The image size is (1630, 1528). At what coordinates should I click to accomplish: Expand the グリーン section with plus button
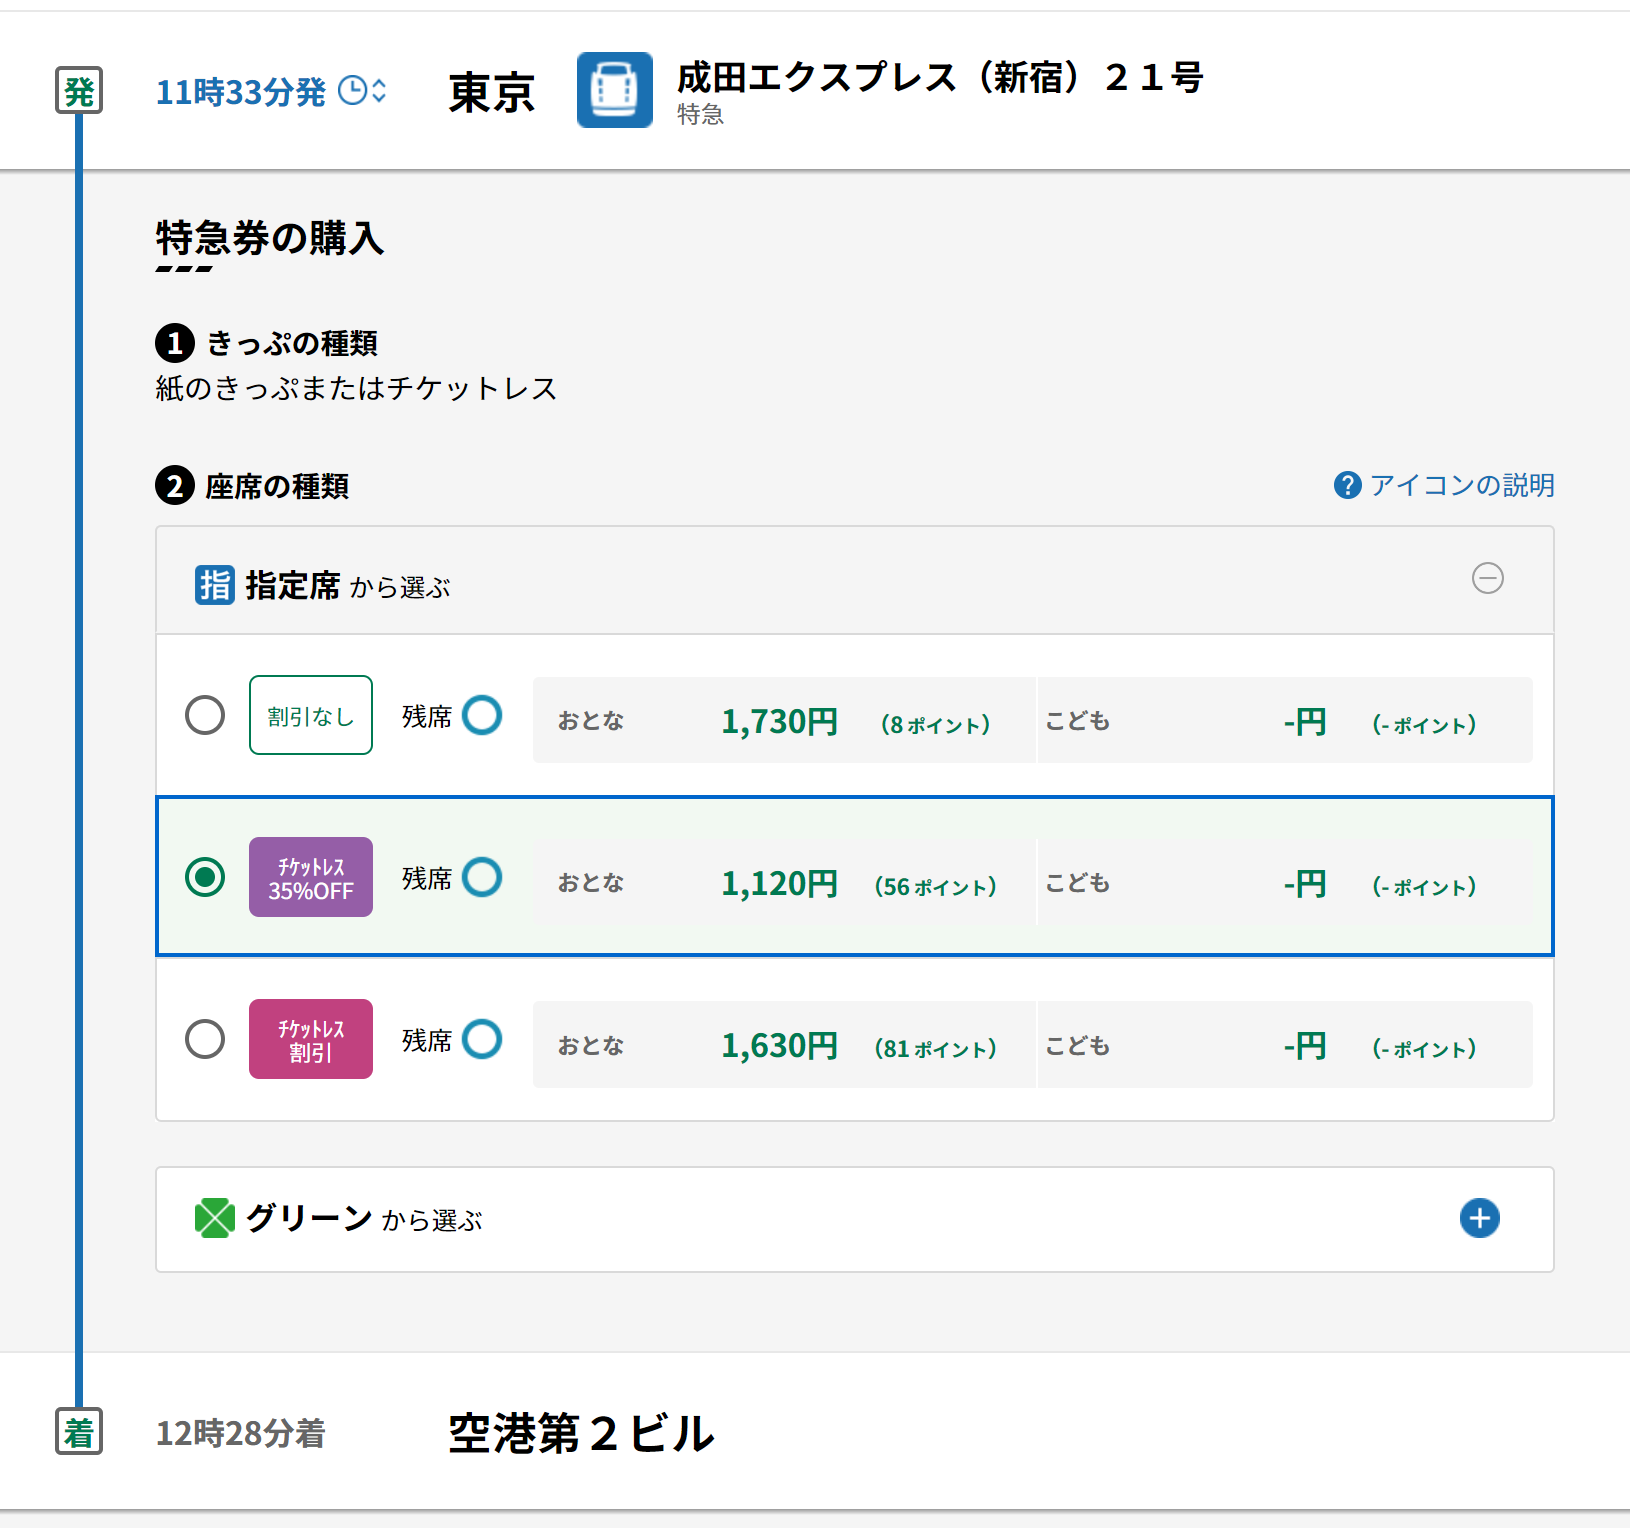tap(1479, 1218)
